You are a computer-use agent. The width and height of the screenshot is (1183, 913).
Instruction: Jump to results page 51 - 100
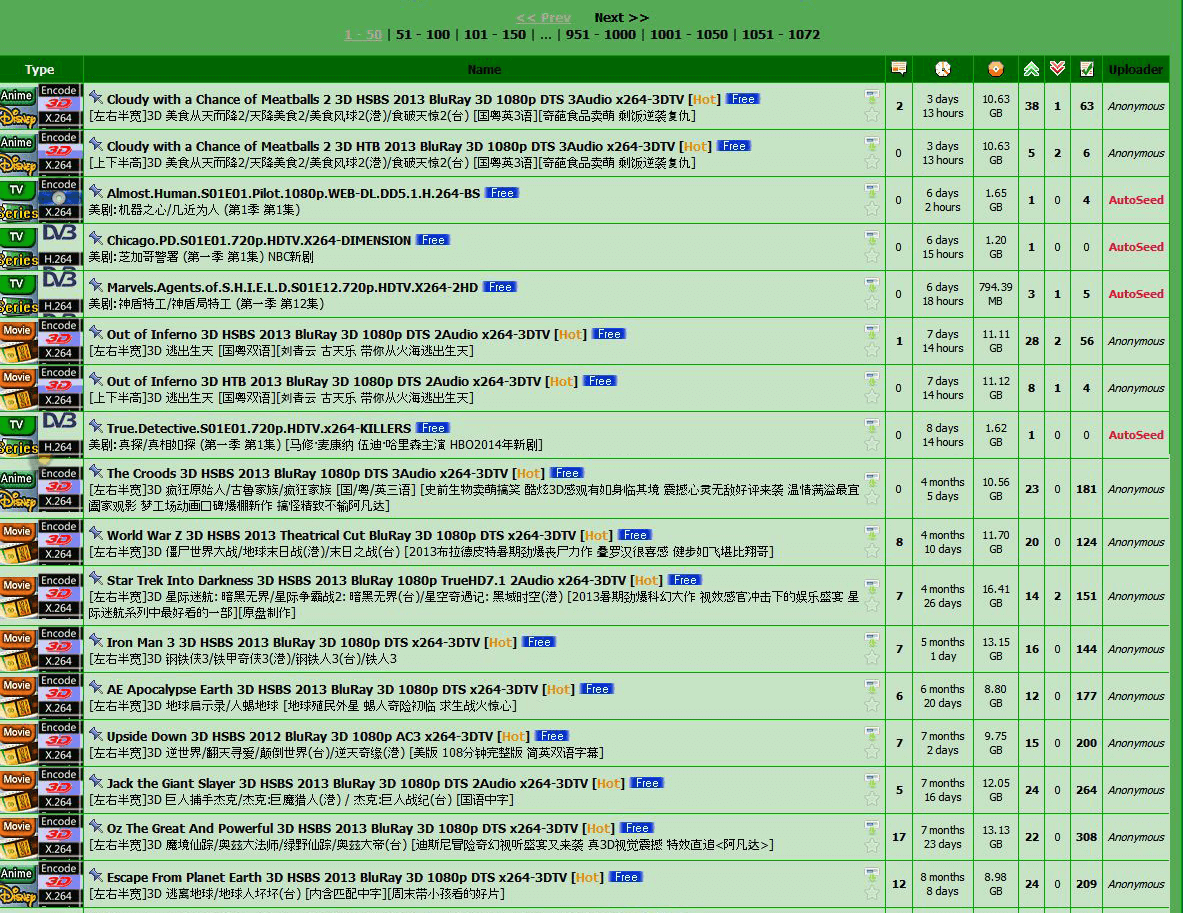[x=422, y=35]
